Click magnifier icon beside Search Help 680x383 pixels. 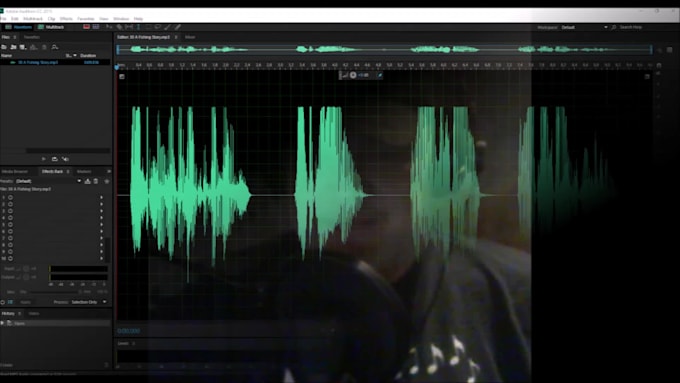point(614,27)
